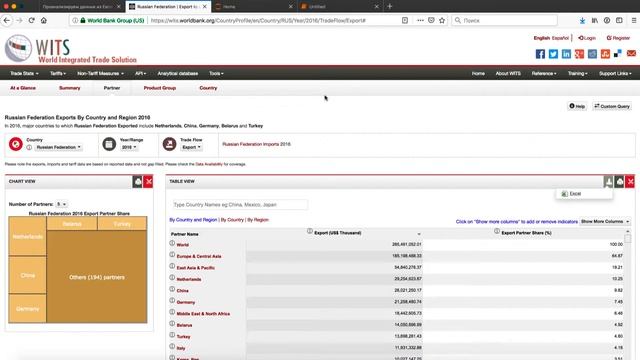Print the Chart View panel

tap(138, 182)
